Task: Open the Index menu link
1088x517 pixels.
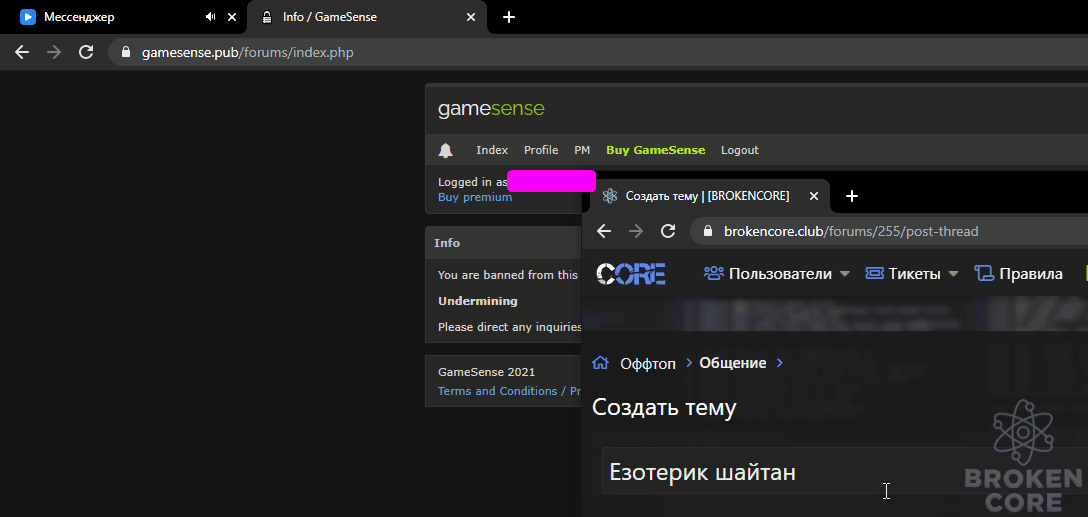Action: click(492, 150)
